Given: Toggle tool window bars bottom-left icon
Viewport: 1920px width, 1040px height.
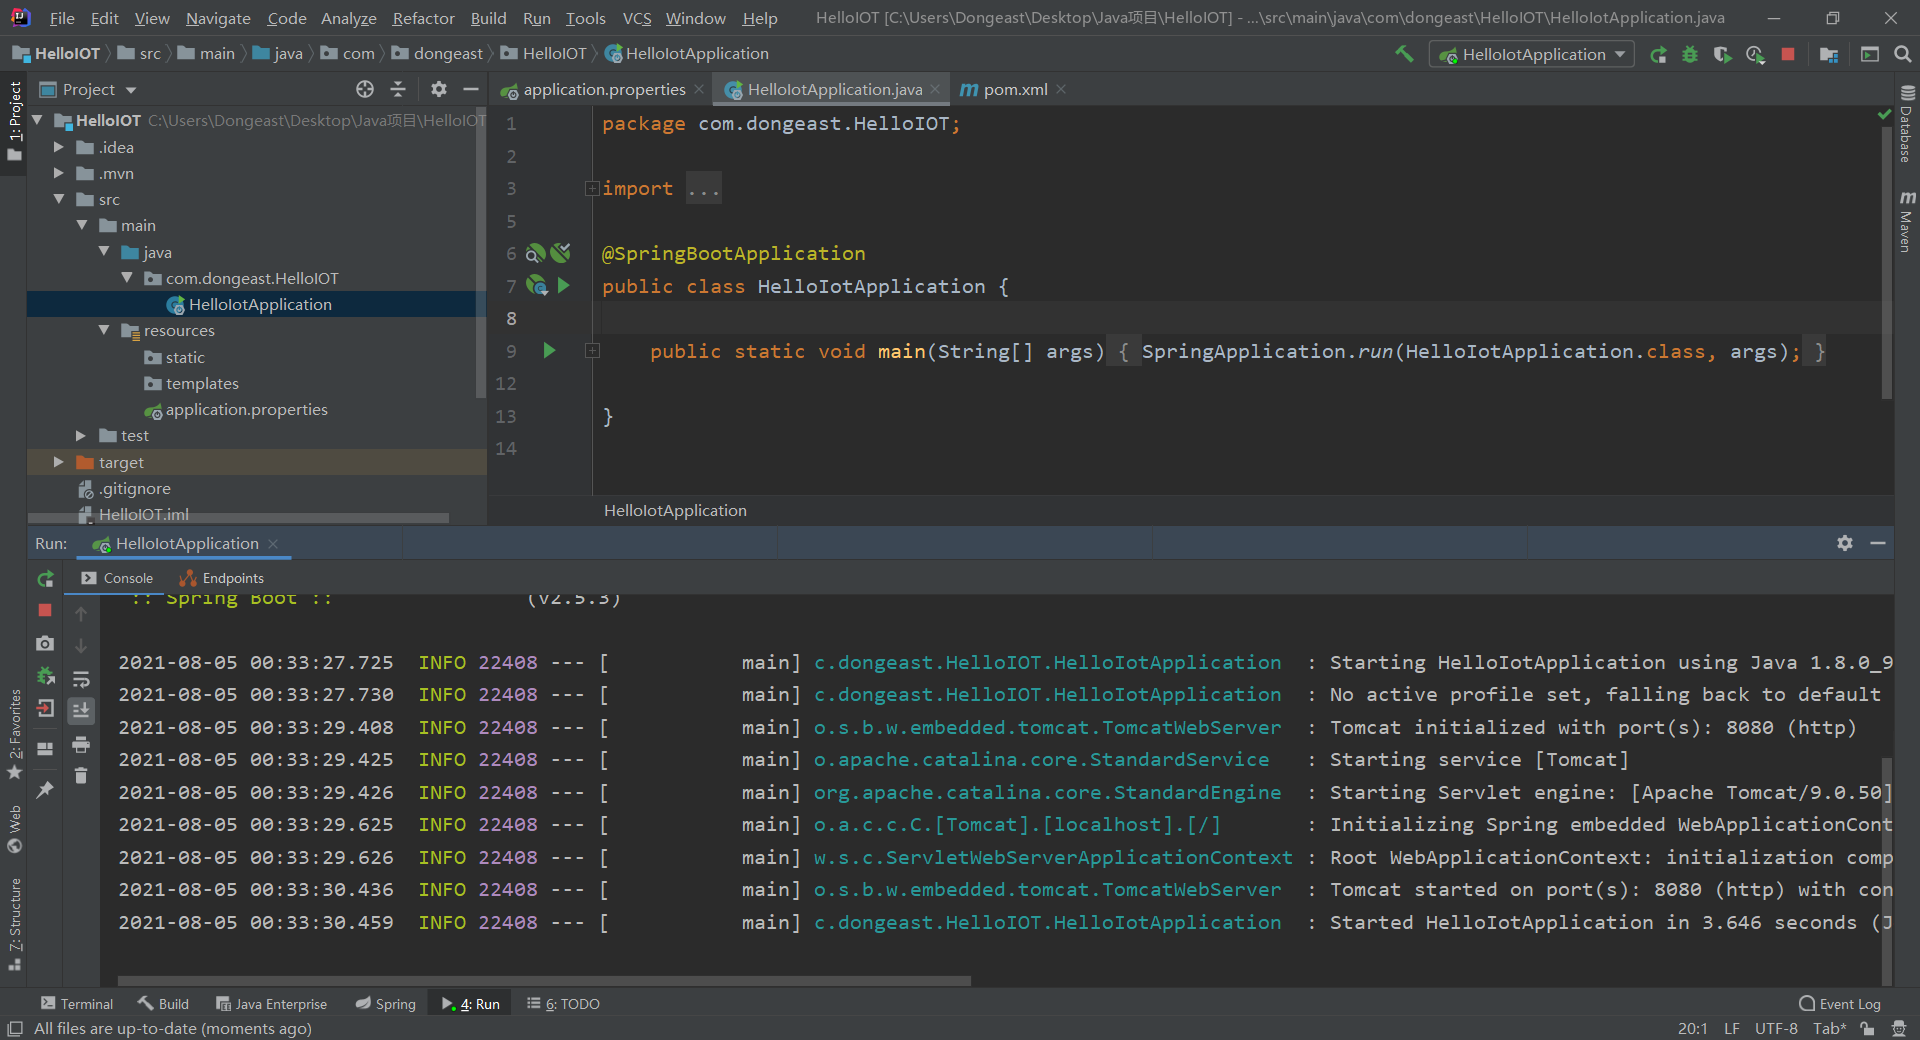Looking at the screenshot, I should point(15,1029).
